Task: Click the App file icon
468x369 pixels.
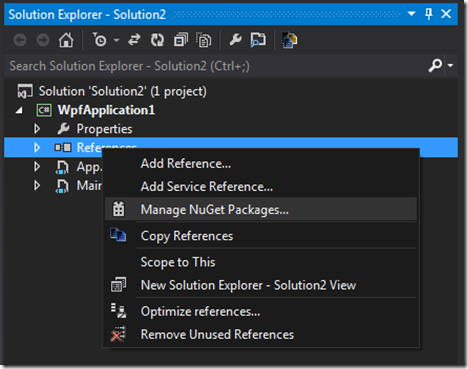Action: click(x=62, y=167)
